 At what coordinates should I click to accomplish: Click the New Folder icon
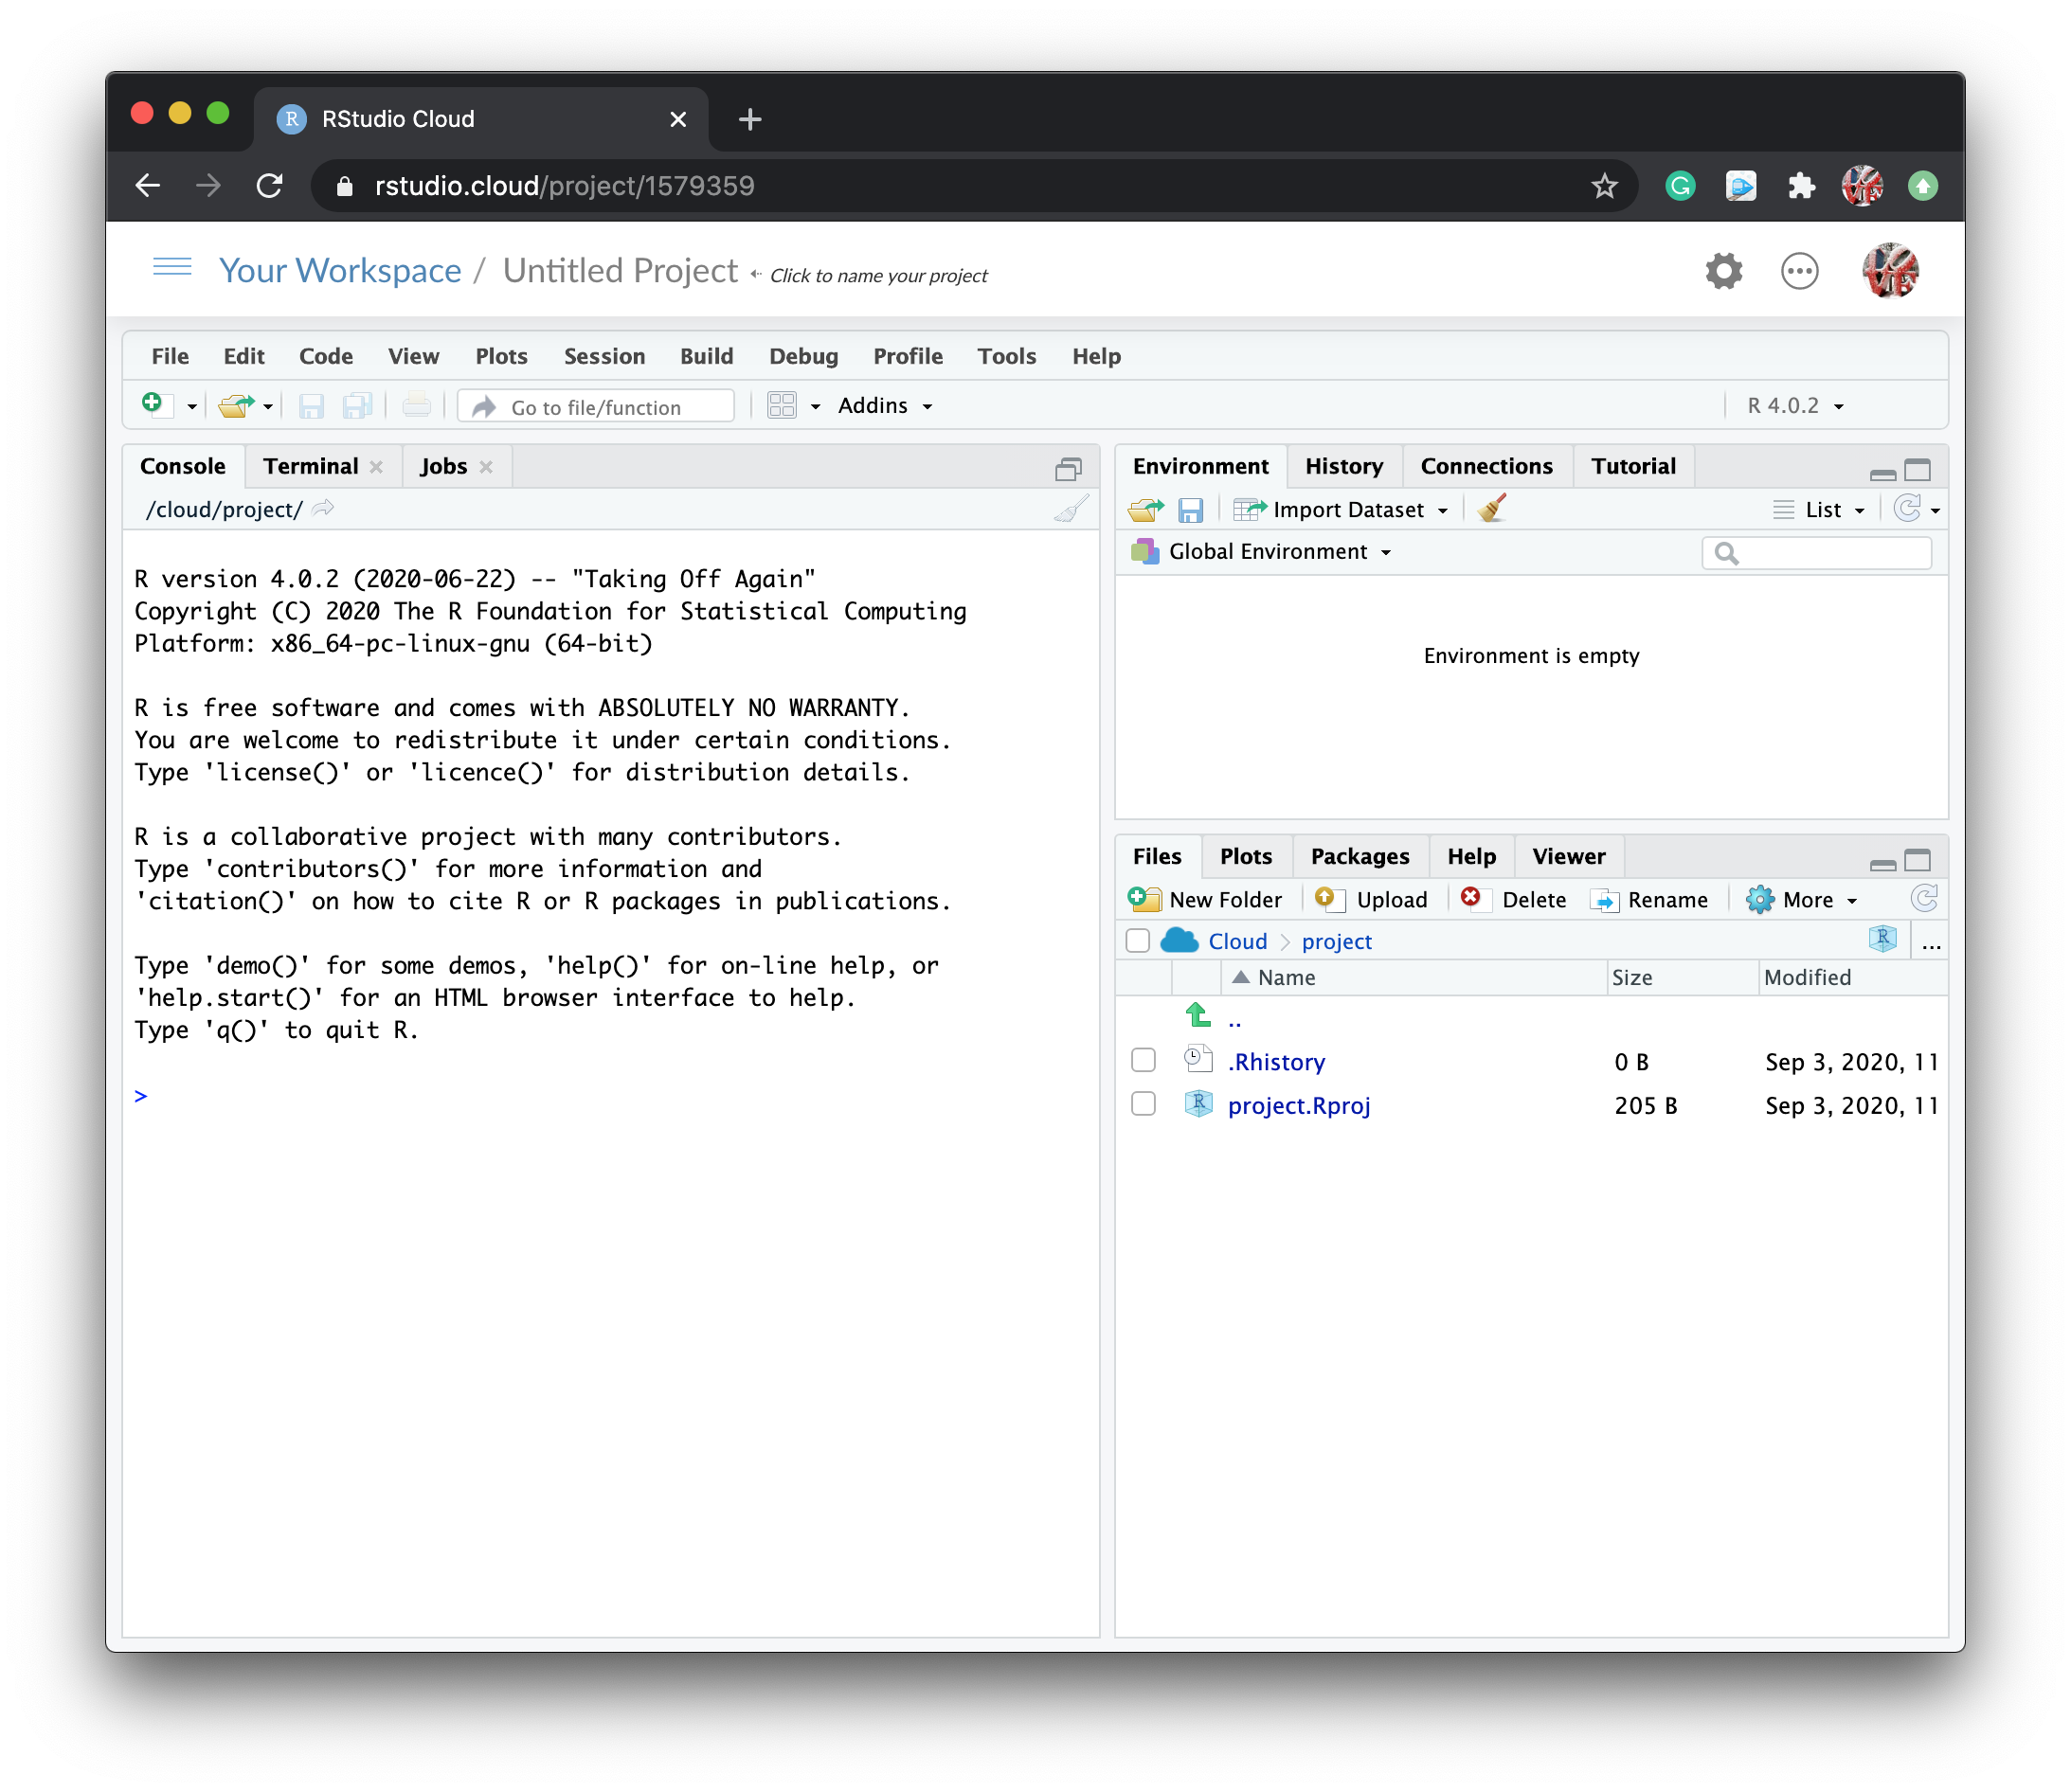[1145, 899]
